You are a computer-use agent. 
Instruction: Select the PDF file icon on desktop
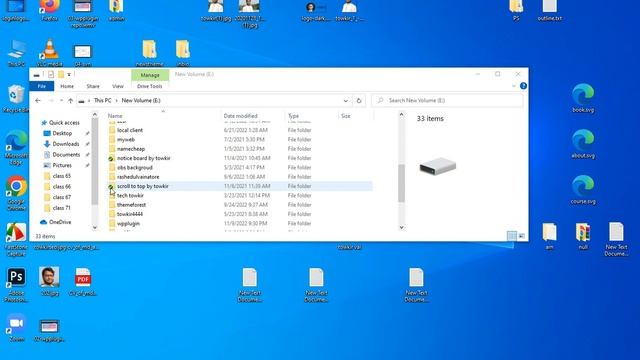pyautogui.click(x=83, y=281)
